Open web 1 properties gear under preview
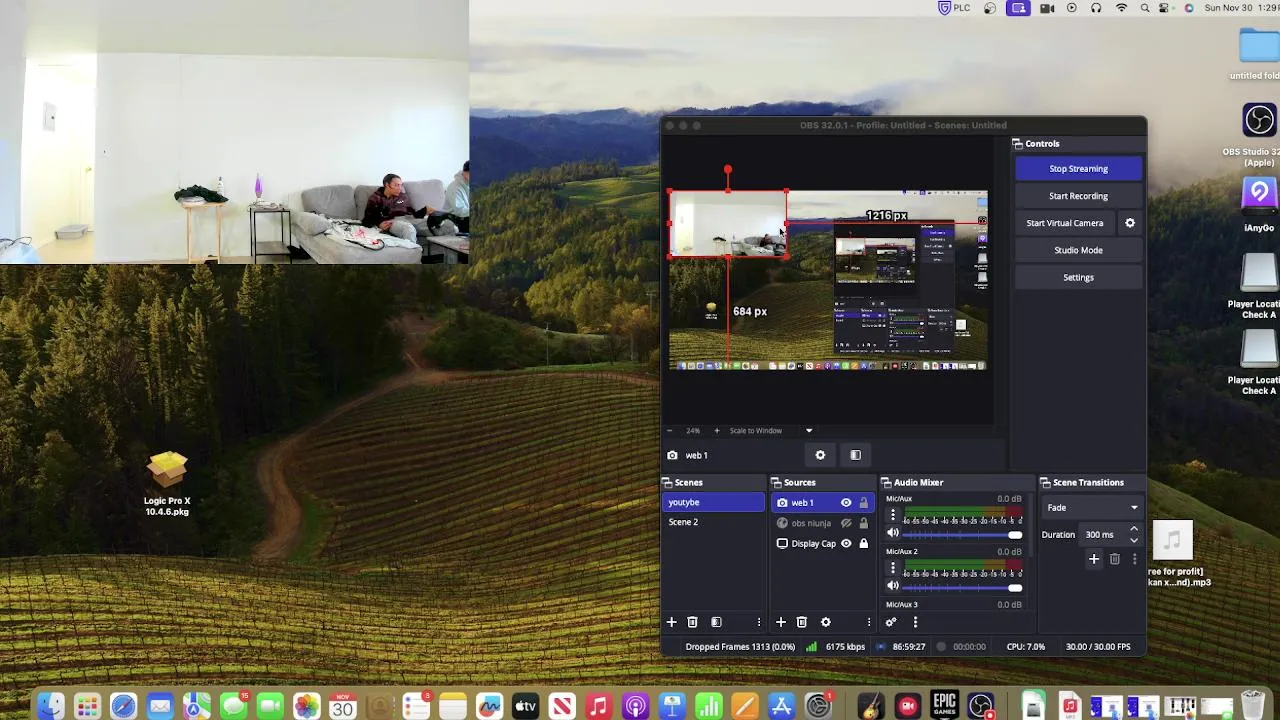This screenshot has width=1280, height=720. [820, 455]
